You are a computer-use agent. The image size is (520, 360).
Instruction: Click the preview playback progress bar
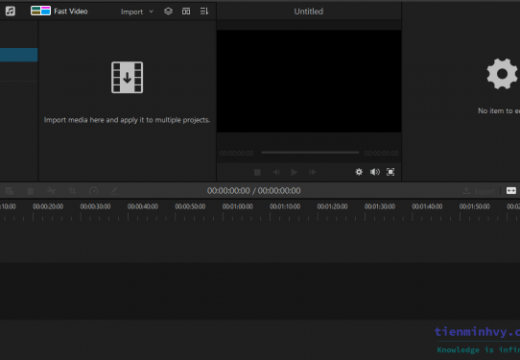pos(310,152)
